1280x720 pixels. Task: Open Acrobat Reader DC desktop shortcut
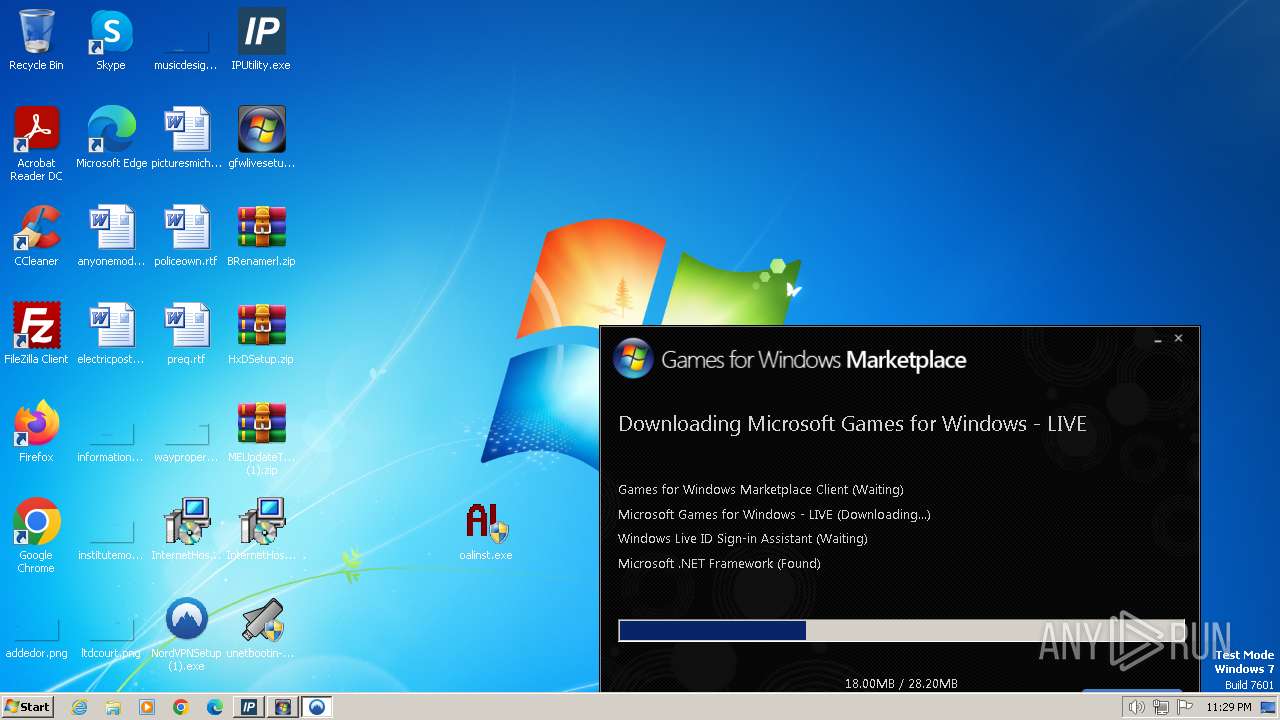[x=36, y=144]
